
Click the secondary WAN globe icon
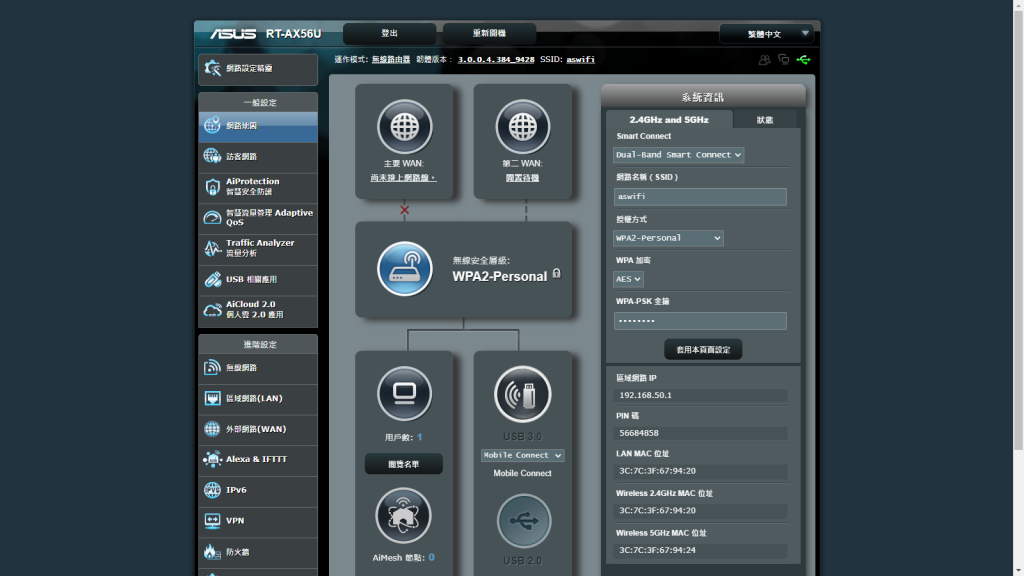point(522,127)
